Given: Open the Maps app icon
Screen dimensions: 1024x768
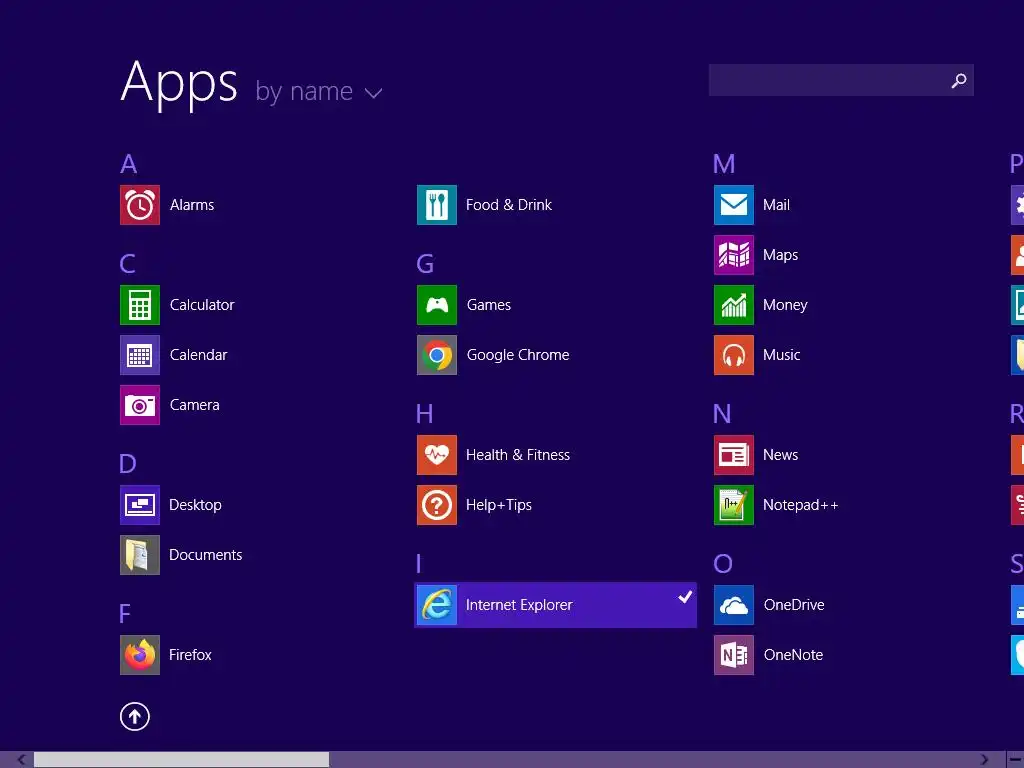Looking at the screenshot, I should pos(734,255).
